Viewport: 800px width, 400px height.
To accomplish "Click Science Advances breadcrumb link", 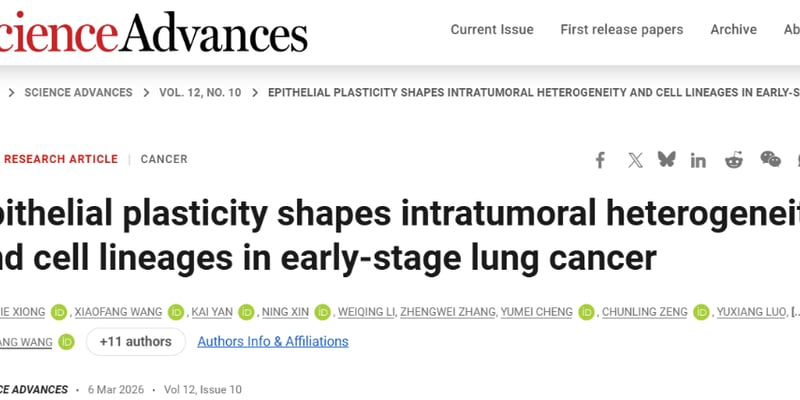I will pos(78,93).
